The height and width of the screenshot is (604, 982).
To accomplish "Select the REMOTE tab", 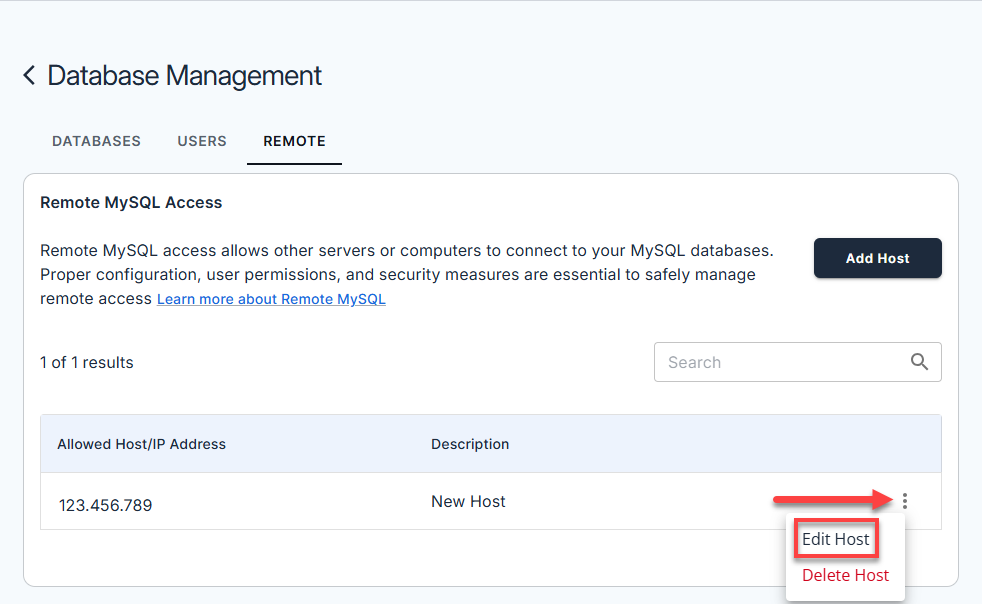I will pyautogui.click(x=294, y=141).
